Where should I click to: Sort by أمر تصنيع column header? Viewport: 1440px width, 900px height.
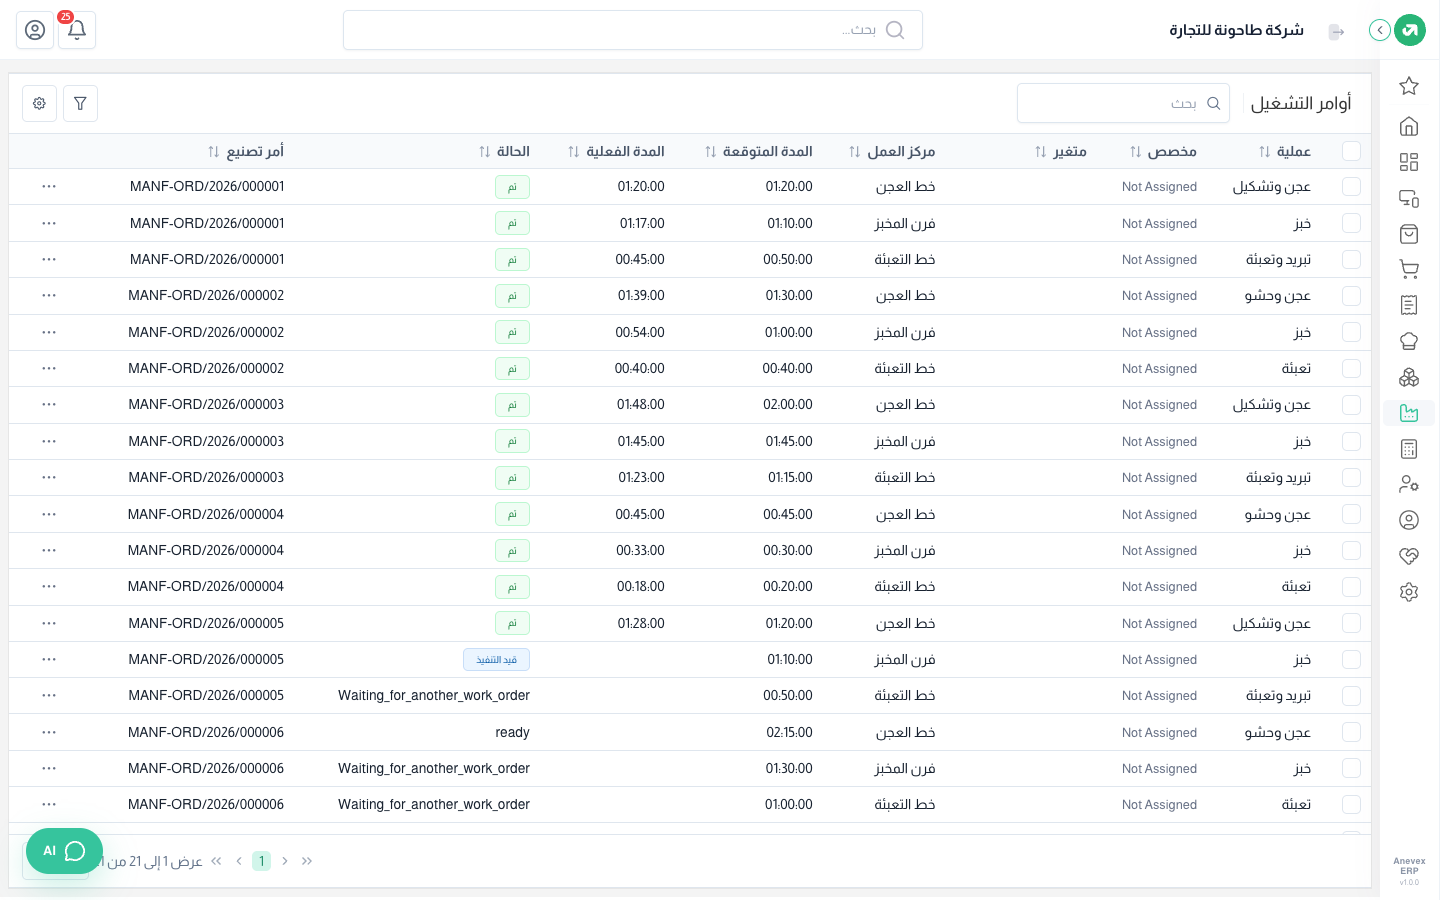[x=245, y=152]
